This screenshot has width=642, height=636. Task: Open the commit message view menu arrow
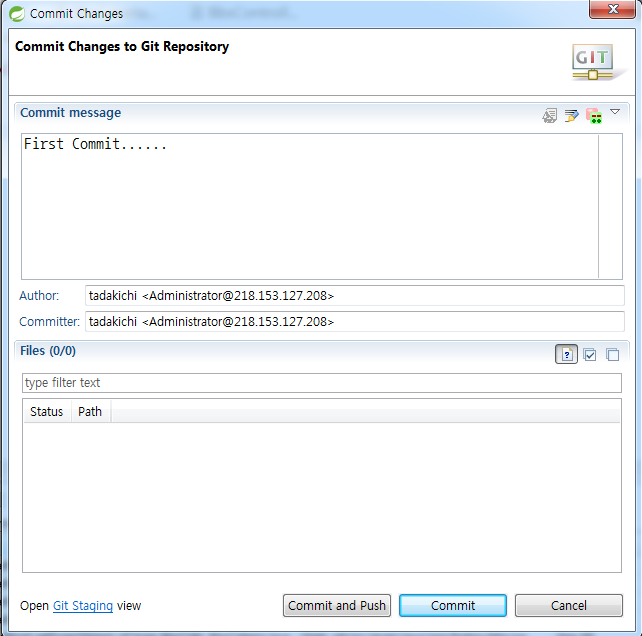pos(615,112)
